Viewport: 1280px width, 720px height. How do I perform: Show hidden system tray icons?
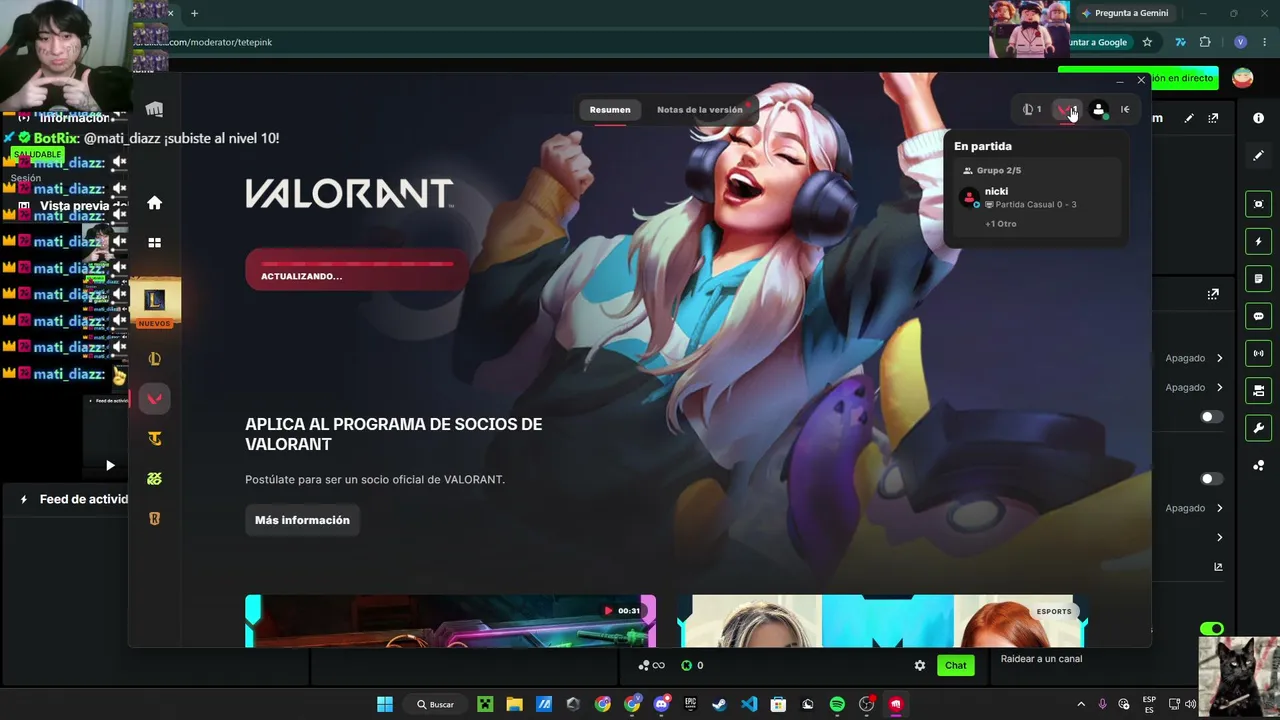[x=1080, y=704]
